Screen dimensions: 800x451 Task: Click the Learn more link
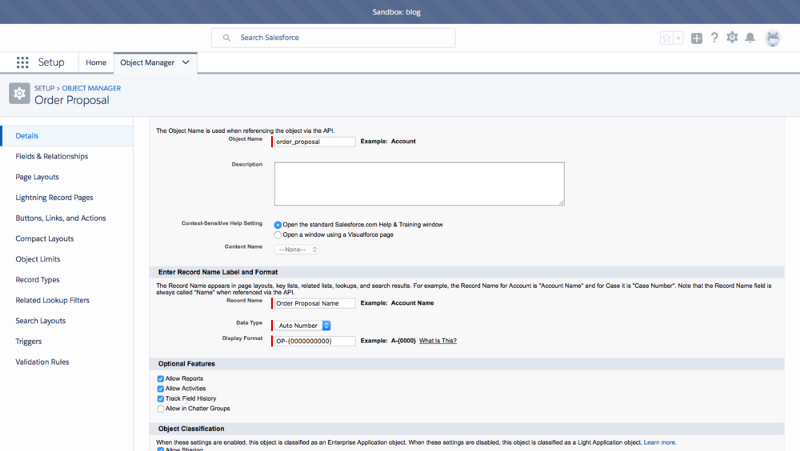660,442
